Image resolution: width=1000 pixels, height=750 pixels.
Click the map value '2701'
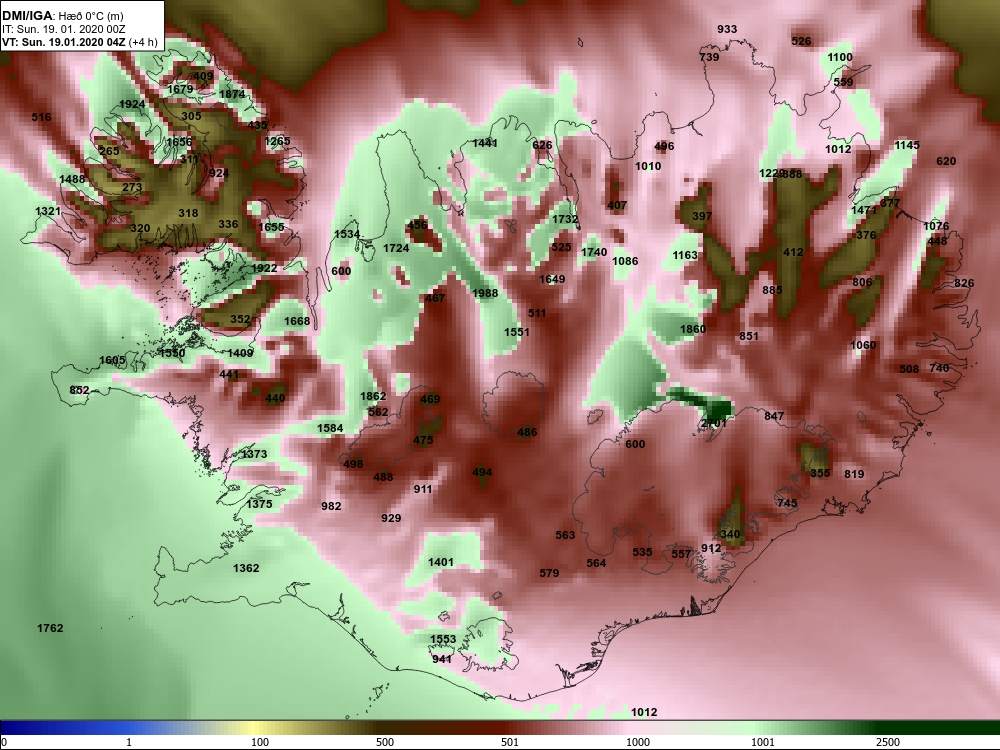(714, 423)
